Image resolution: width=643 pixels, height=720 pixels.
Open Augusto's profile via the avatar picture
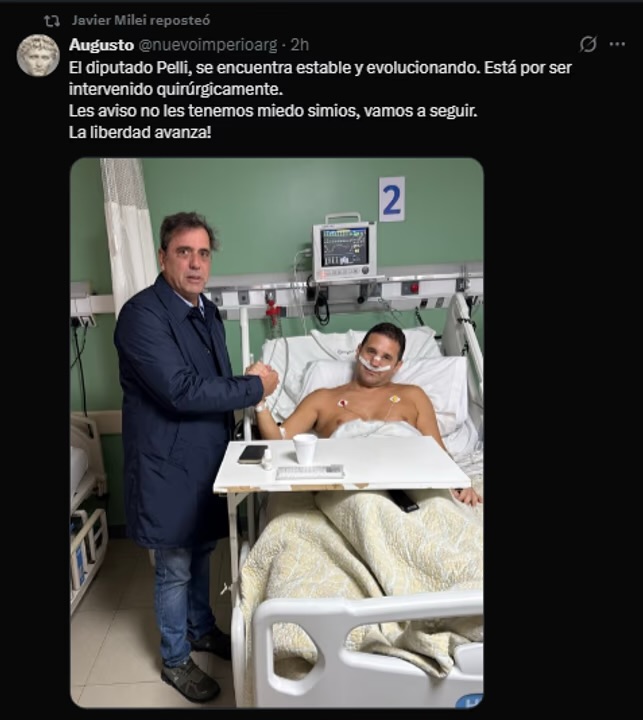pyautogui.click(x=38, y=55)
